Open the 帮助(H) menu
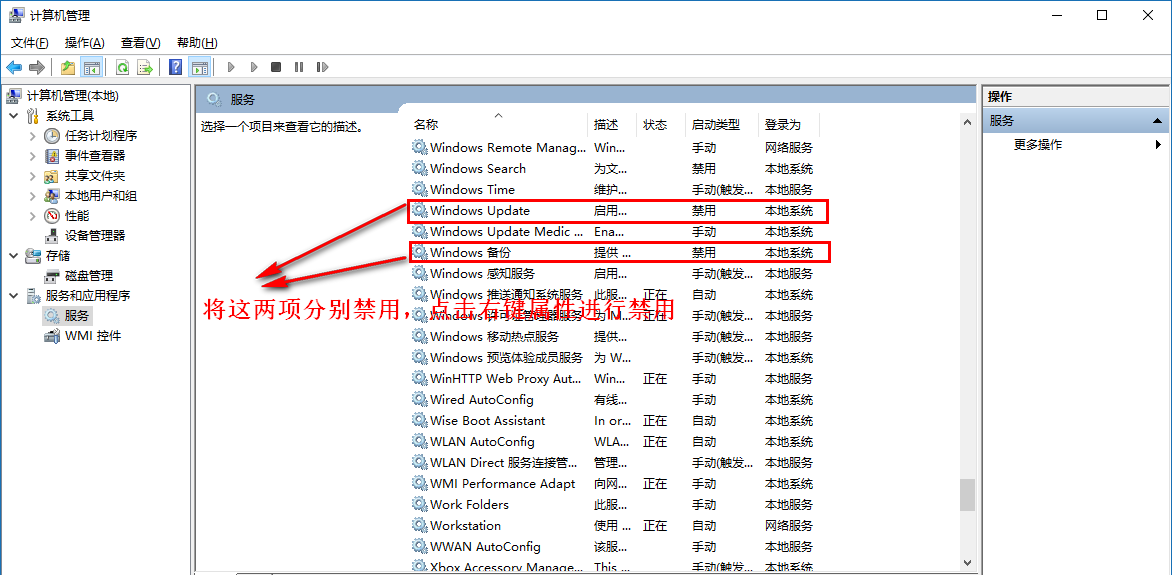Viewport: 1172px width, 575px height. [x=197, y=43]
